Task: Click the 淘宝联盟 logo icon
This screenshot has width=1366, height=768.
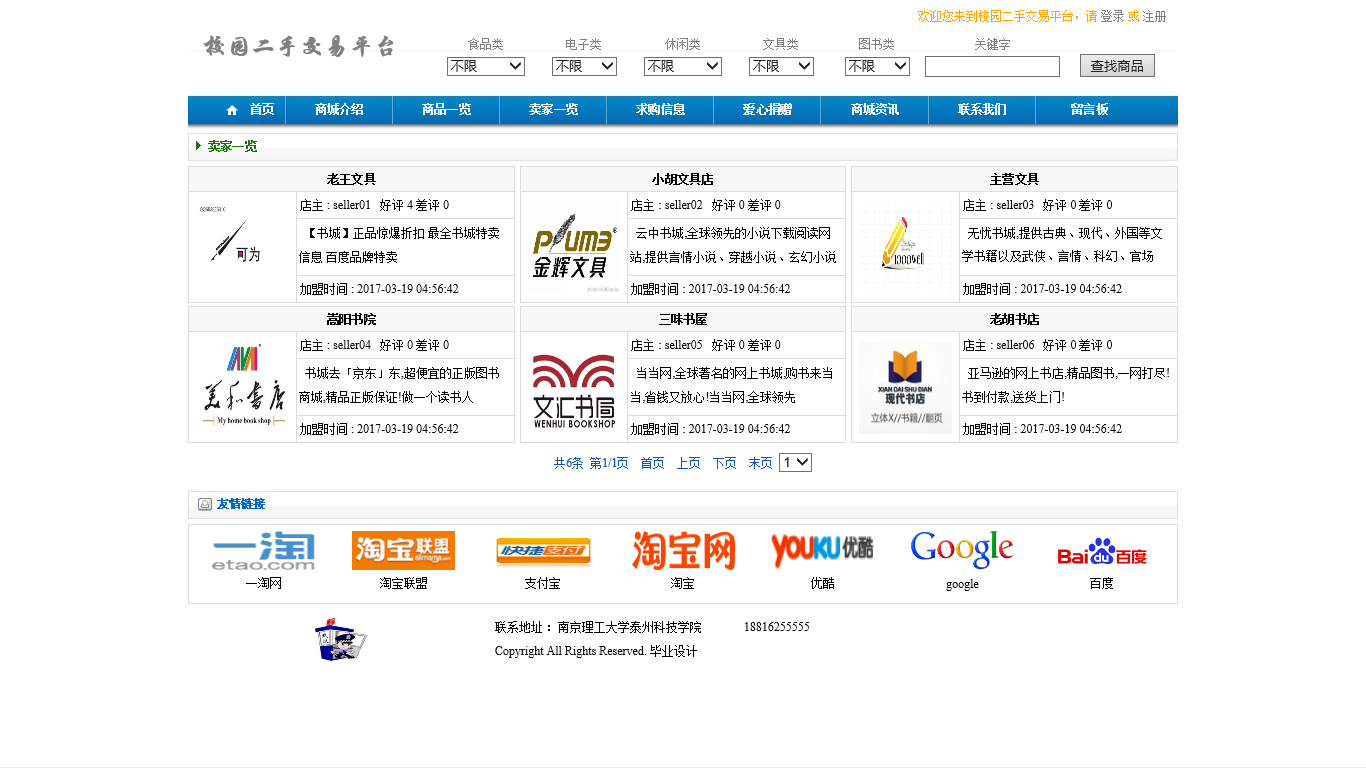Action: pyautogui.click(x=403, y=551)
